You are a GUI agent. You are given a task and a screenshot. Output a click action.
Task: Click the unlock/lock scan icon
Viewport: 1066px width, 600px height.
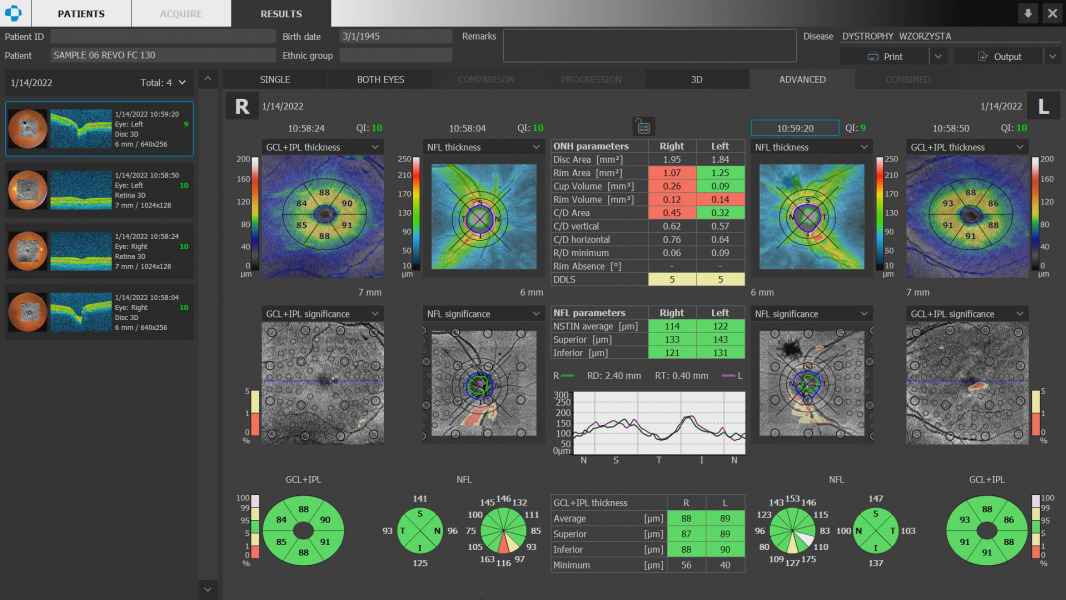643,126
